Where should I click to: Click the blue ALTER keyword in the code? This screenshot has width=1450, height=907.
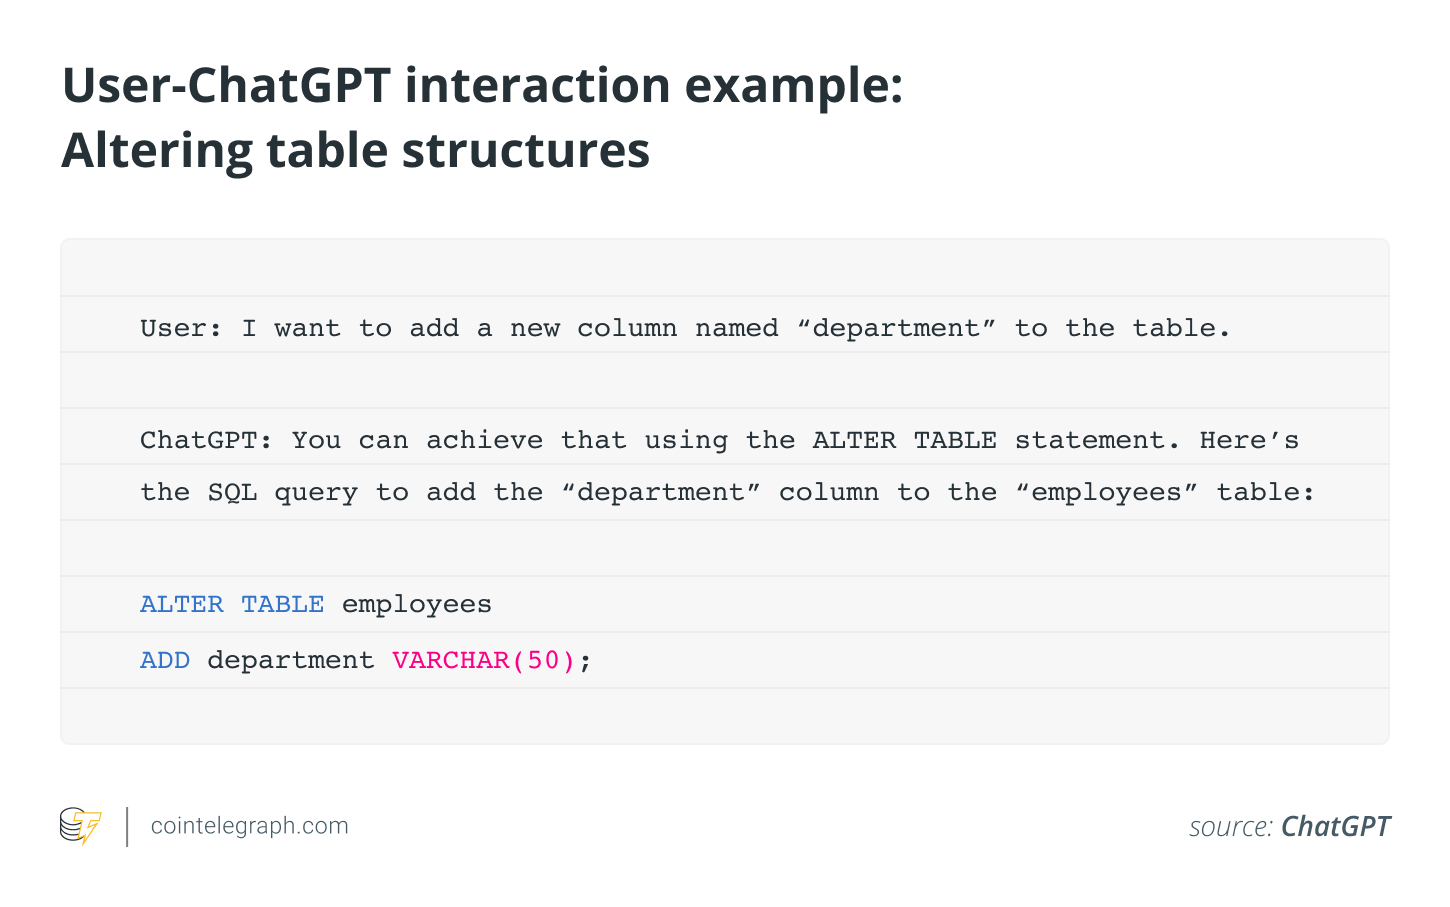click(181, 604)
